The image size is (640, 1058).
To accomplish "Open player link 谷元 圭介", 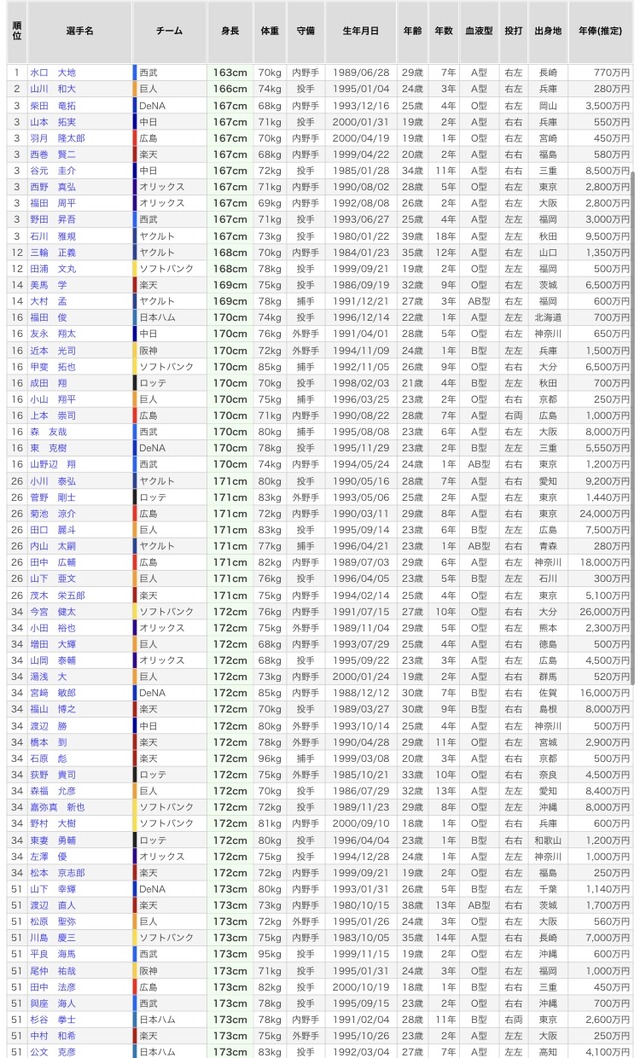I will click(53, 171).
